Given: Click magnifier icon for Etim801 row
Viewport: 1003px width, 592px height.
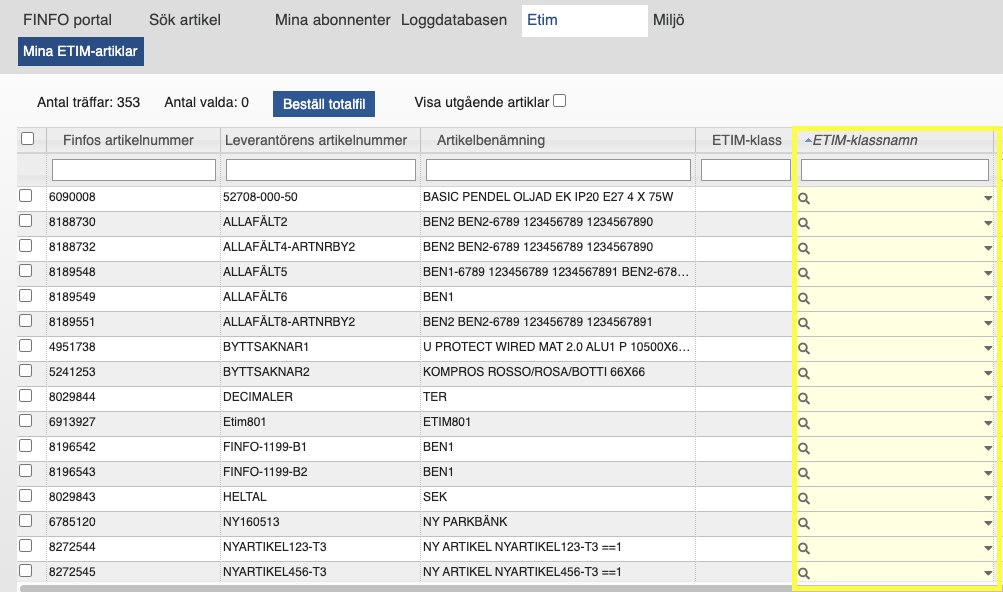Looking at the screenshot, I should coord(803,423).
